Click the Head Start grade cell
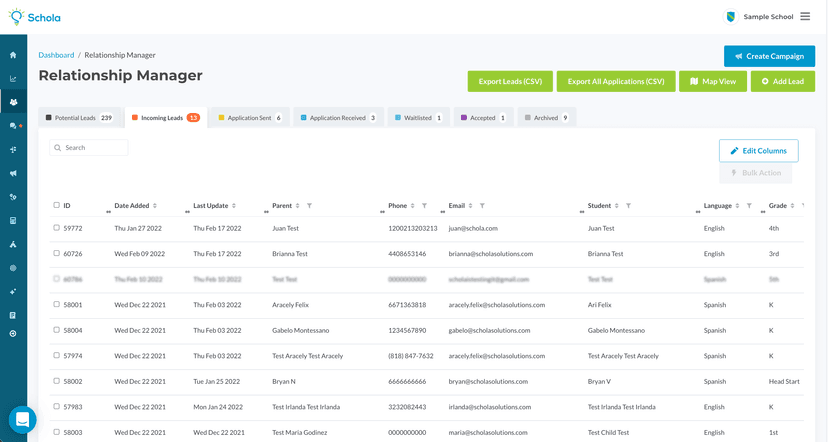Image resolution: width=828 pixels, height=442 pixels. click(x=784, y=381)
